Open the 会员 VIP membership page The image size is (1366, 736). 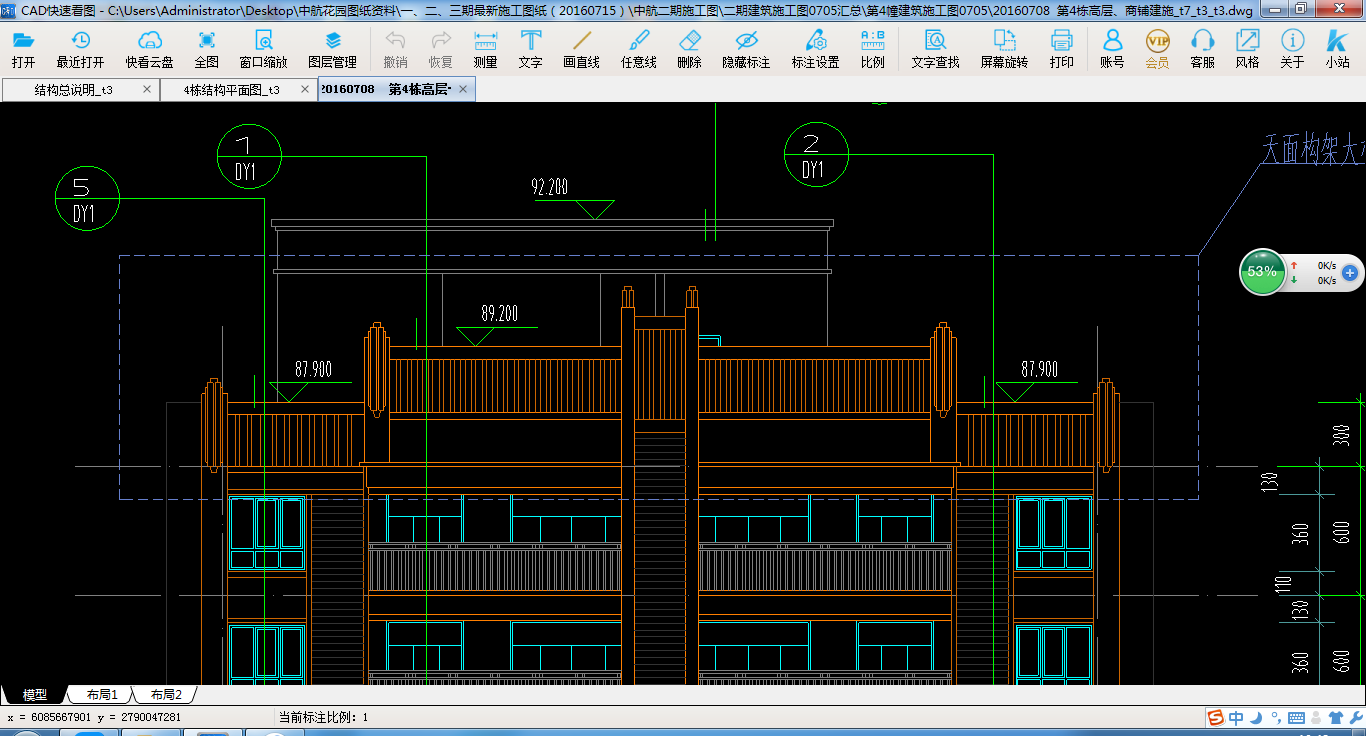click(1157, 48)
